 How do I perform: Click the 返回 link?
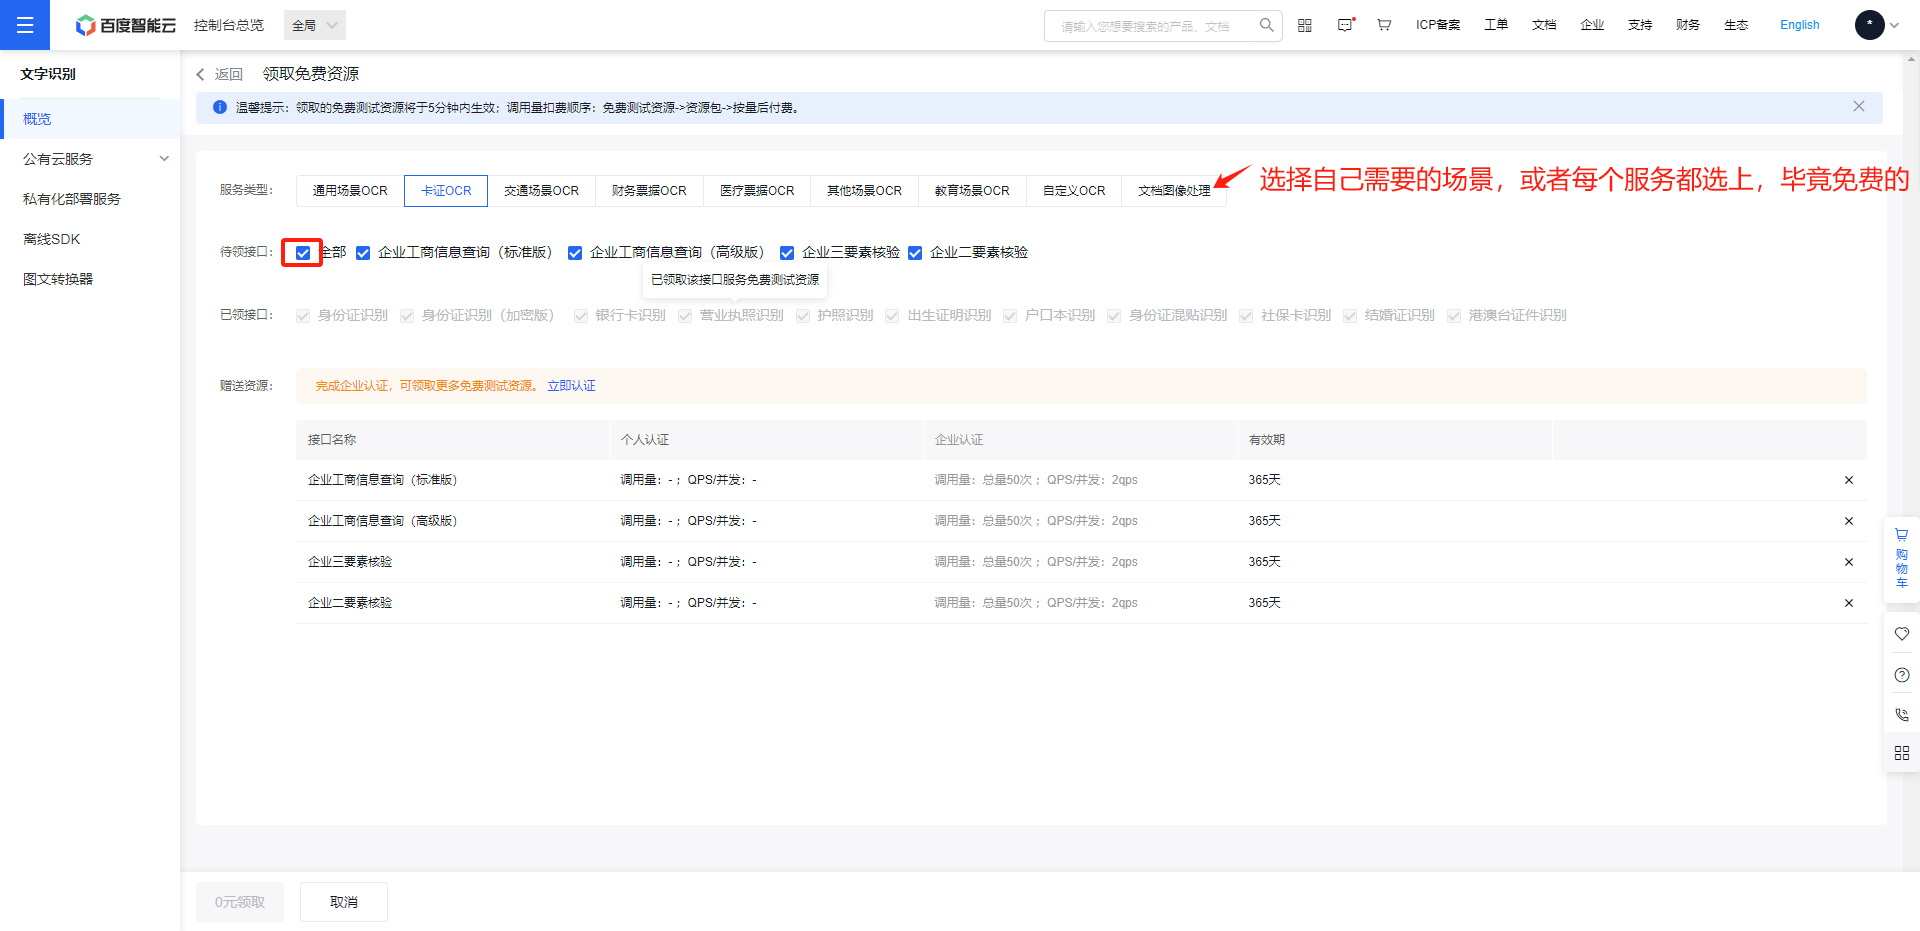(x=229, y=74)
